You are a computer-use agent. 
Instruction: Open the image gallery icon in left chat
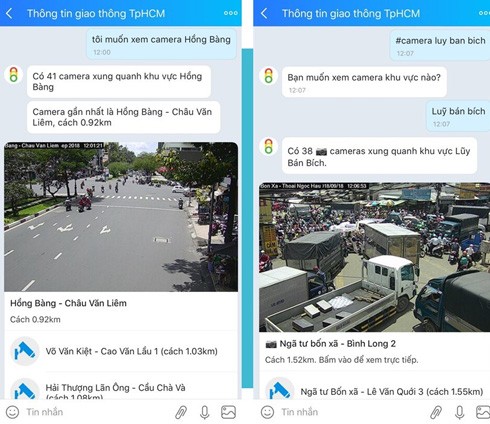228,412
